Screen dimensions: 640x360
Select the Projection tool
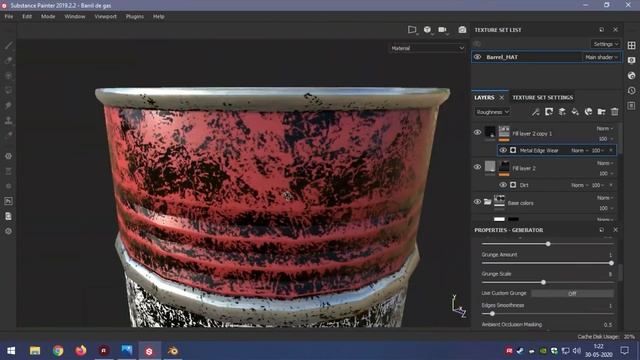(9, 76)
